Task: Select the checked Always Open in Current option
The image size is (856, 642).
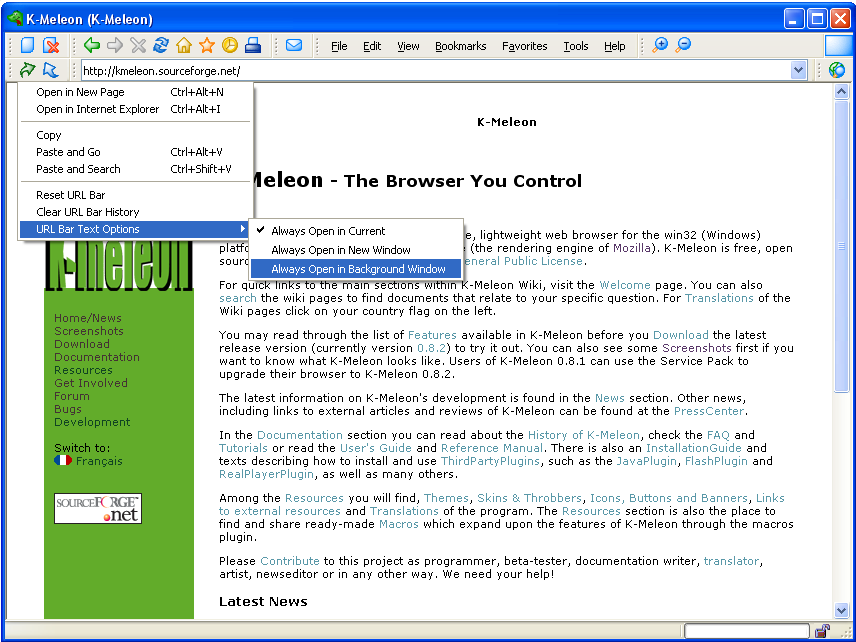Action: pos(328,231)
